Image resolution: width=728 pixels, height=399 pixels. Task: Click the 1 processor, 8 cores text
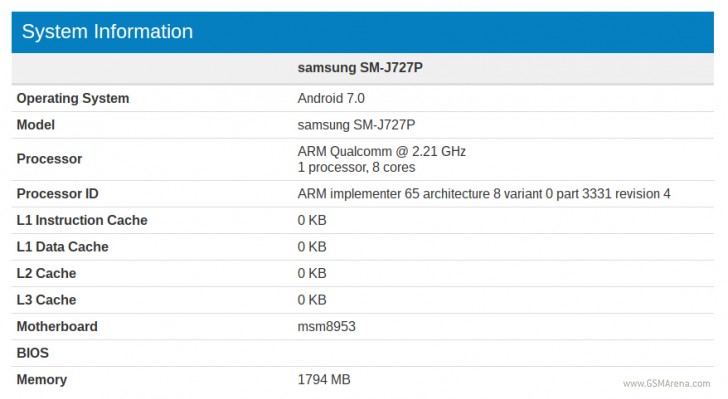[x=356, y=167]
